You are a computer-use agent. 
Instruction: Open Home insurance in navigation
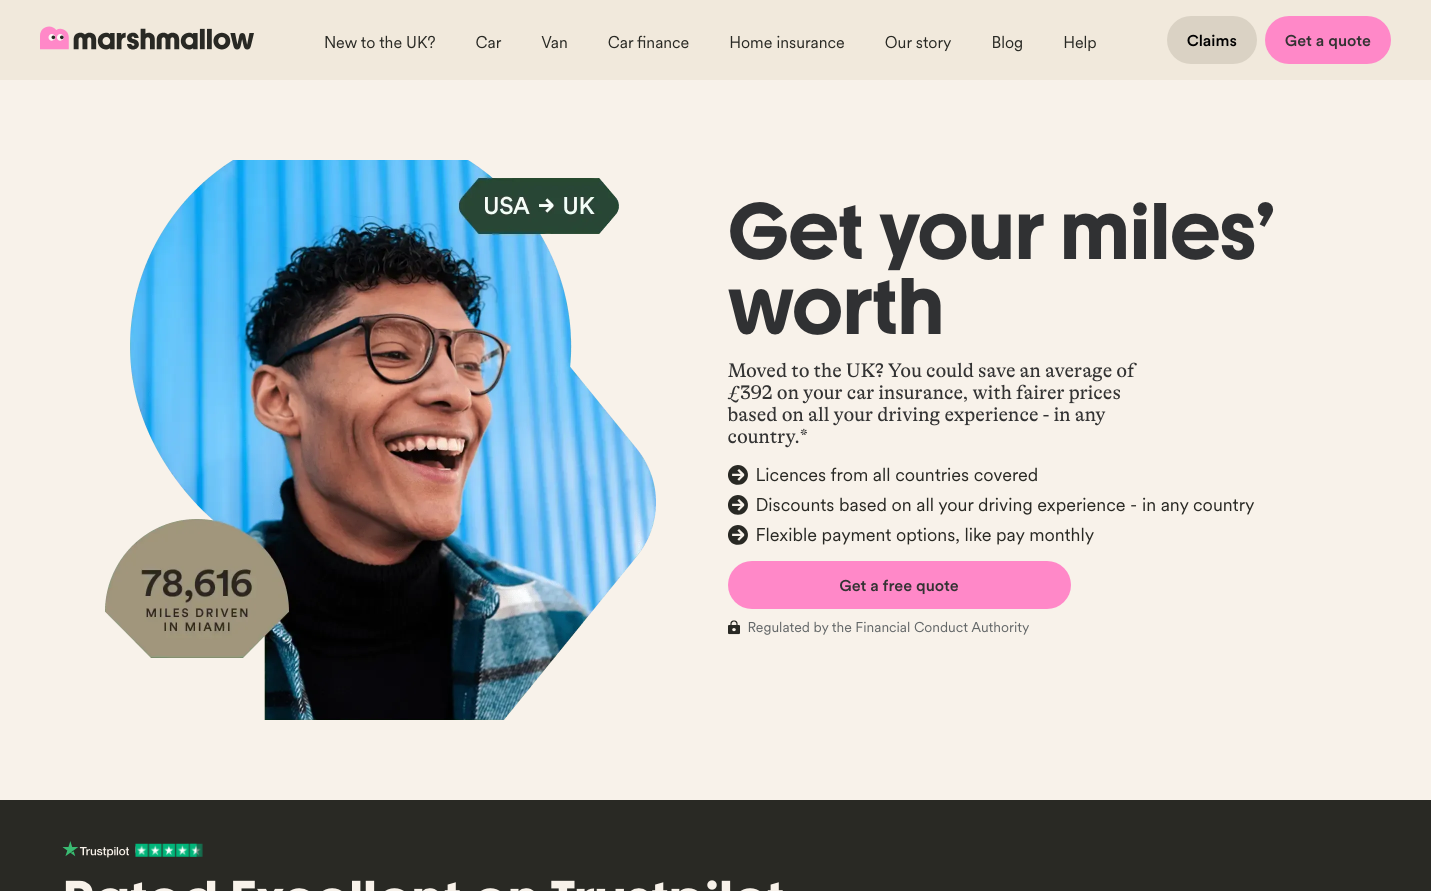pyautogui.click(x=787, y=42)
